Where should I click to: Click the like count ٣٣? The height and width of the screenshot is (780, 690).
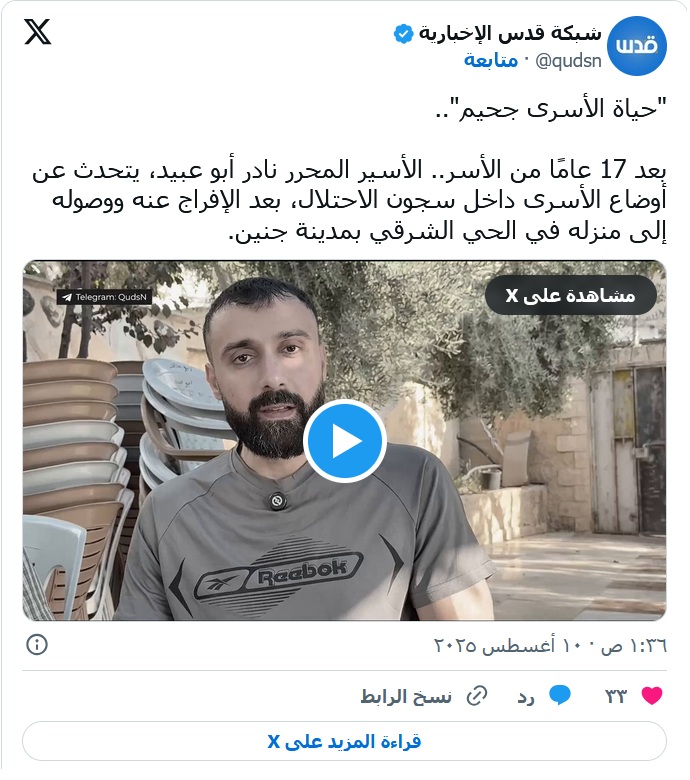point(615,696)
